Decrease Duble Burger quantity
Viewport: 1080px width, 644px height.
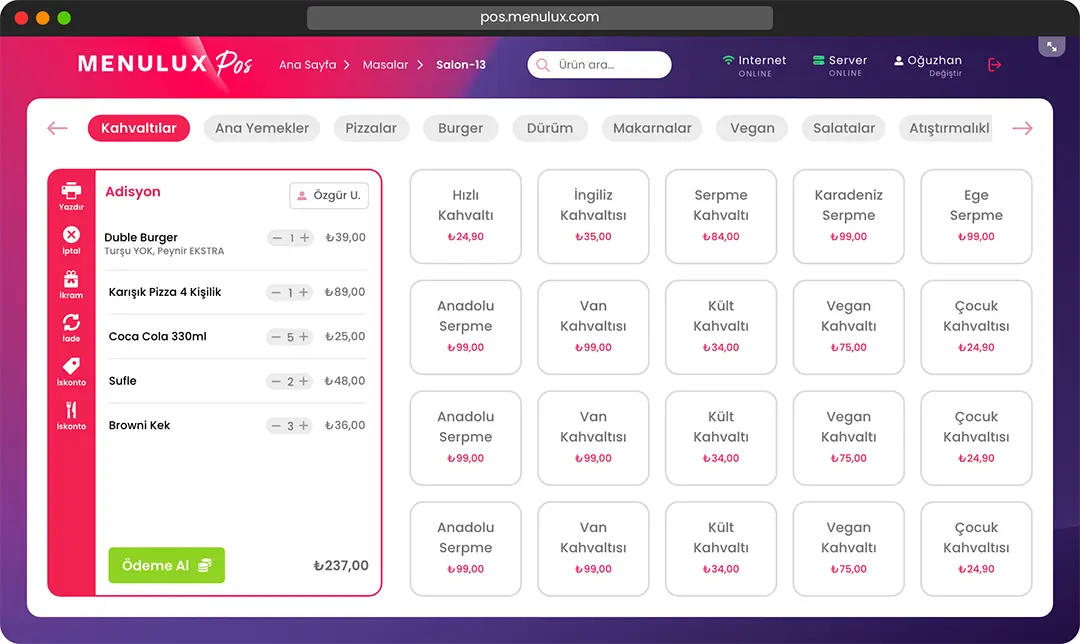pos(277,238)
